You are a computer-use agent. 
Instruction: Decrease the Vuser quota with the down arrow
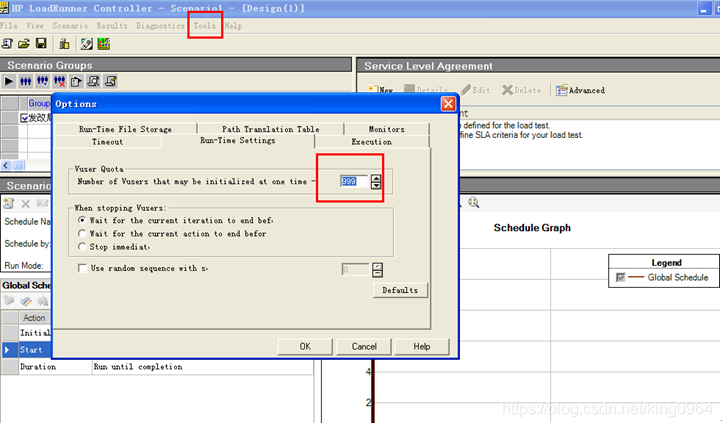[x=376, y=185]
